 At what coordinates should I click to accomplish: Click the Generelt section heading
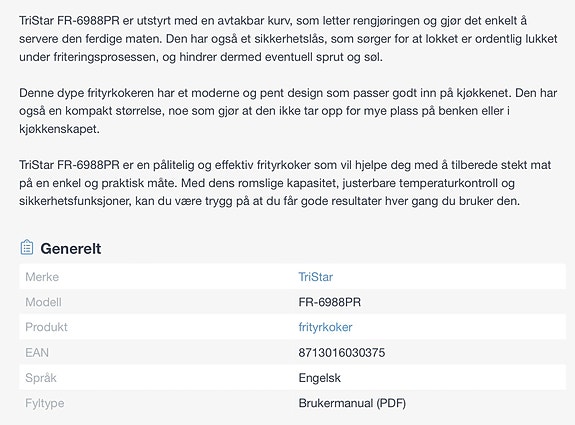[x=71, y=249]
